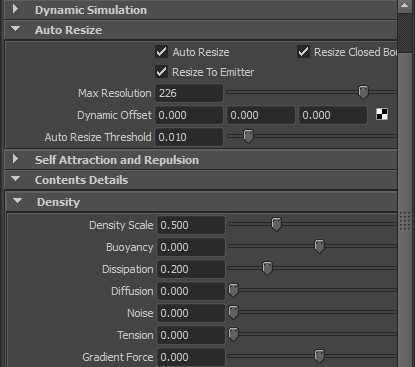Viewport: 415px width, 367px height.
Task: Click the dotted panel grip handle at right edge
Action: point(405,221)
